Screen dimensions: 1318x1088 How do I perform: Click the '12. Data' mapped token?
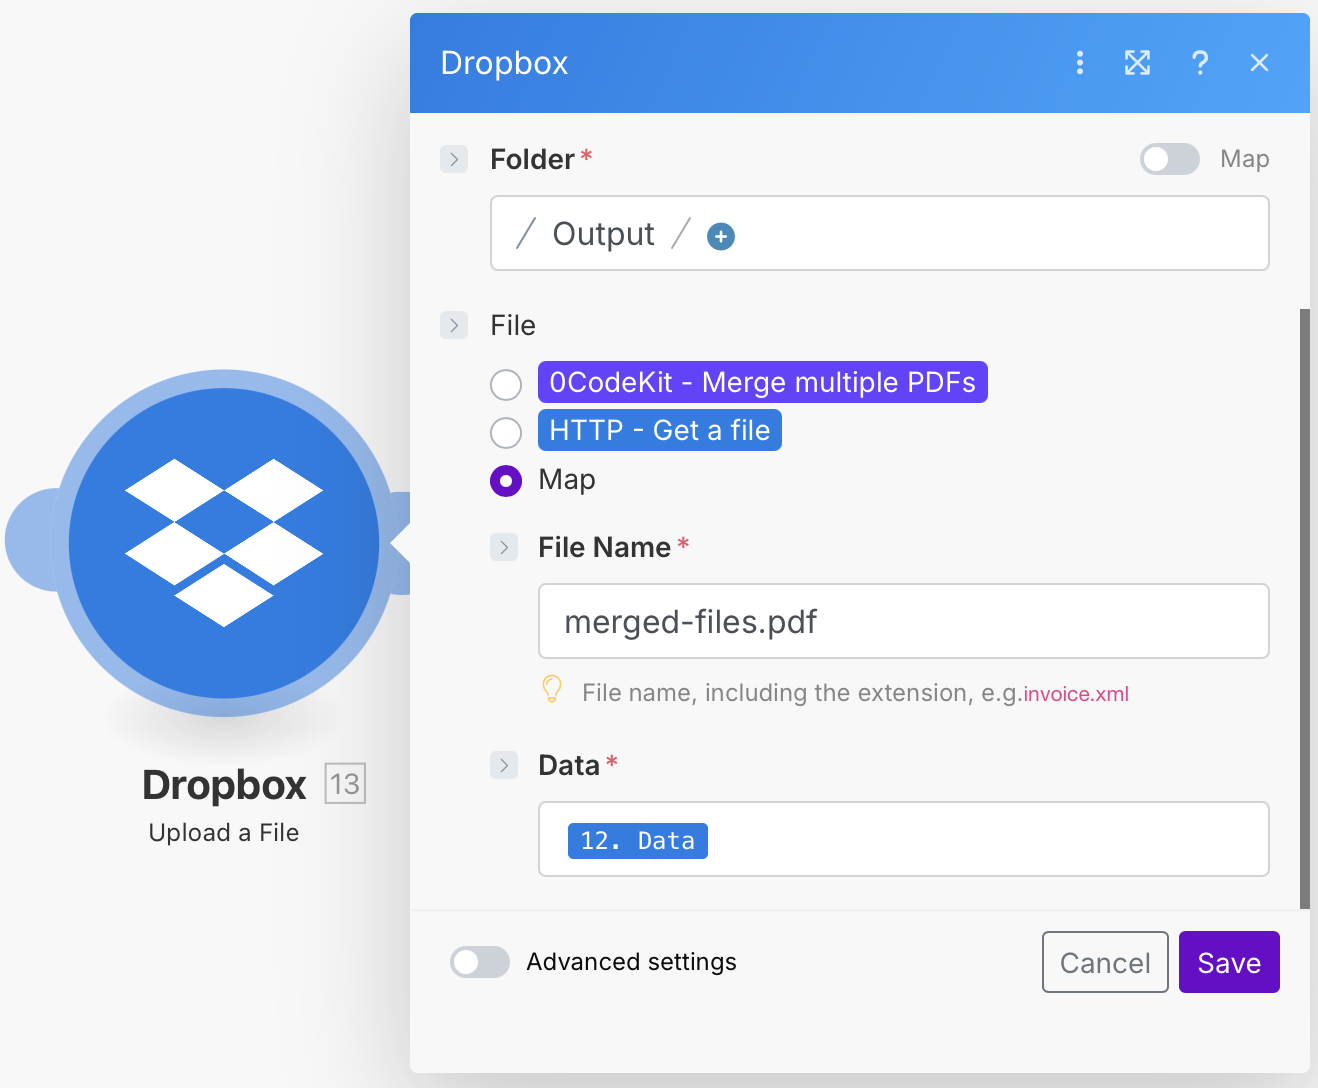[x=638, y=841]
